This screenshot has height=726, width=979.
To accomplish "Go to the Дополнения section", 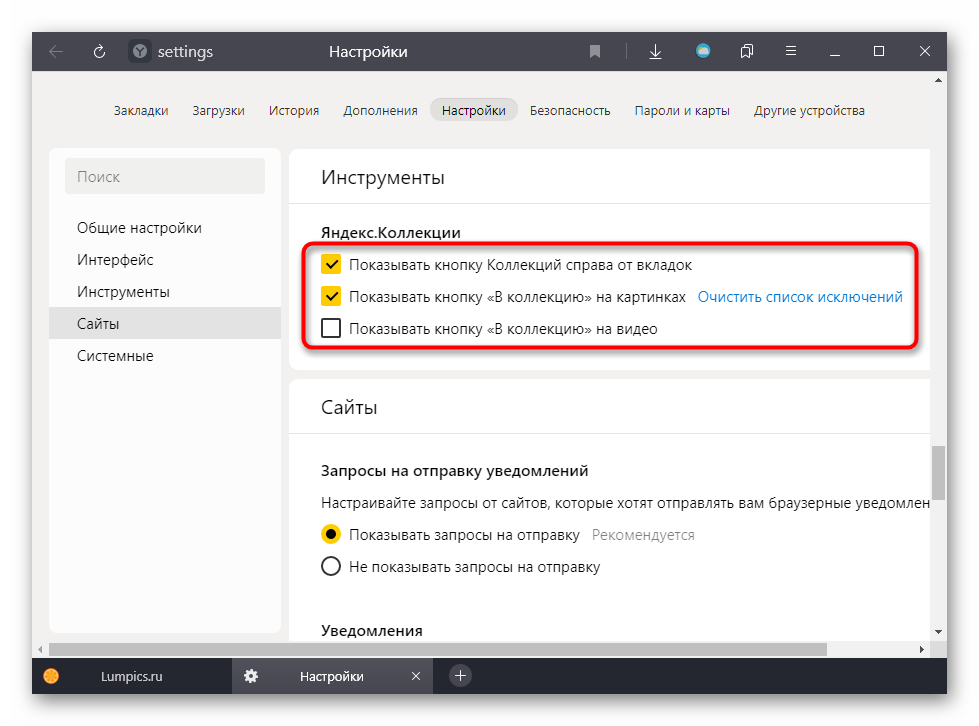I will [380, 110].
